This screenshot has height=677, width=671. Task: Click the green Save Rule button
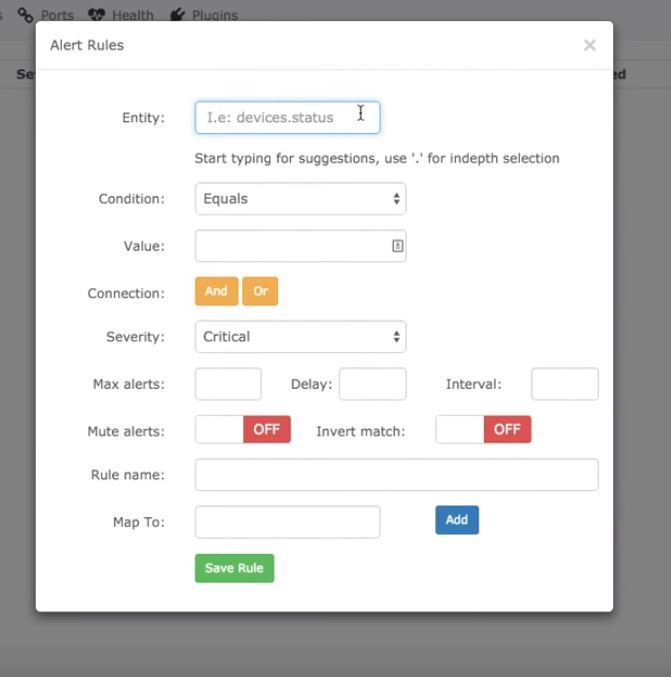pyautogui.click(x=234, y=568)
